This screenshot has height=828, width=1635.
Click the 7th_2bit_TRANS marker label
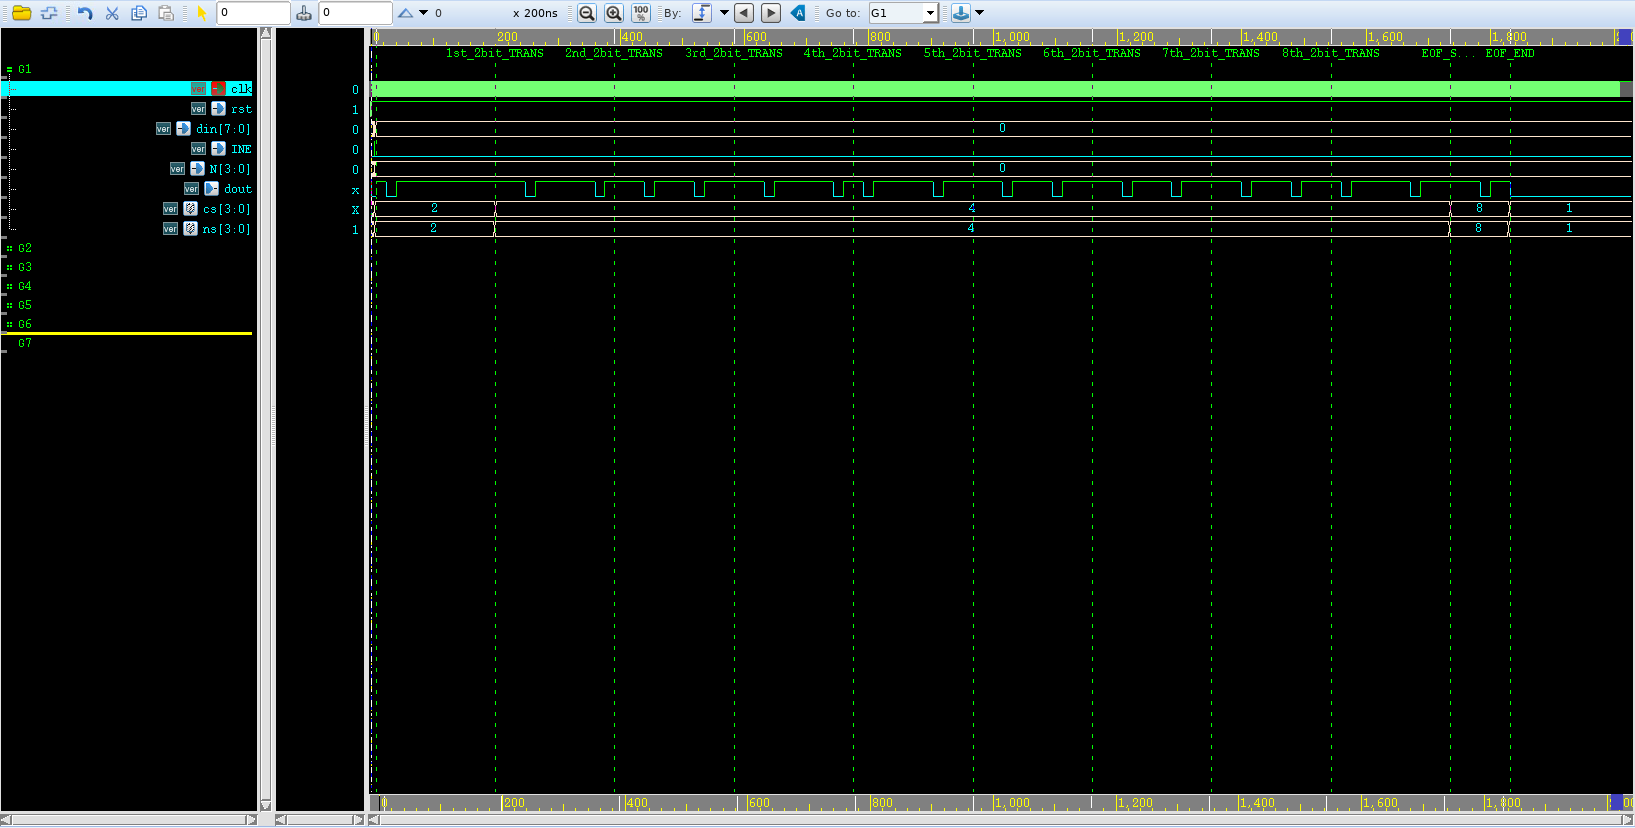pyautogui.click(x=1211, y=53)
